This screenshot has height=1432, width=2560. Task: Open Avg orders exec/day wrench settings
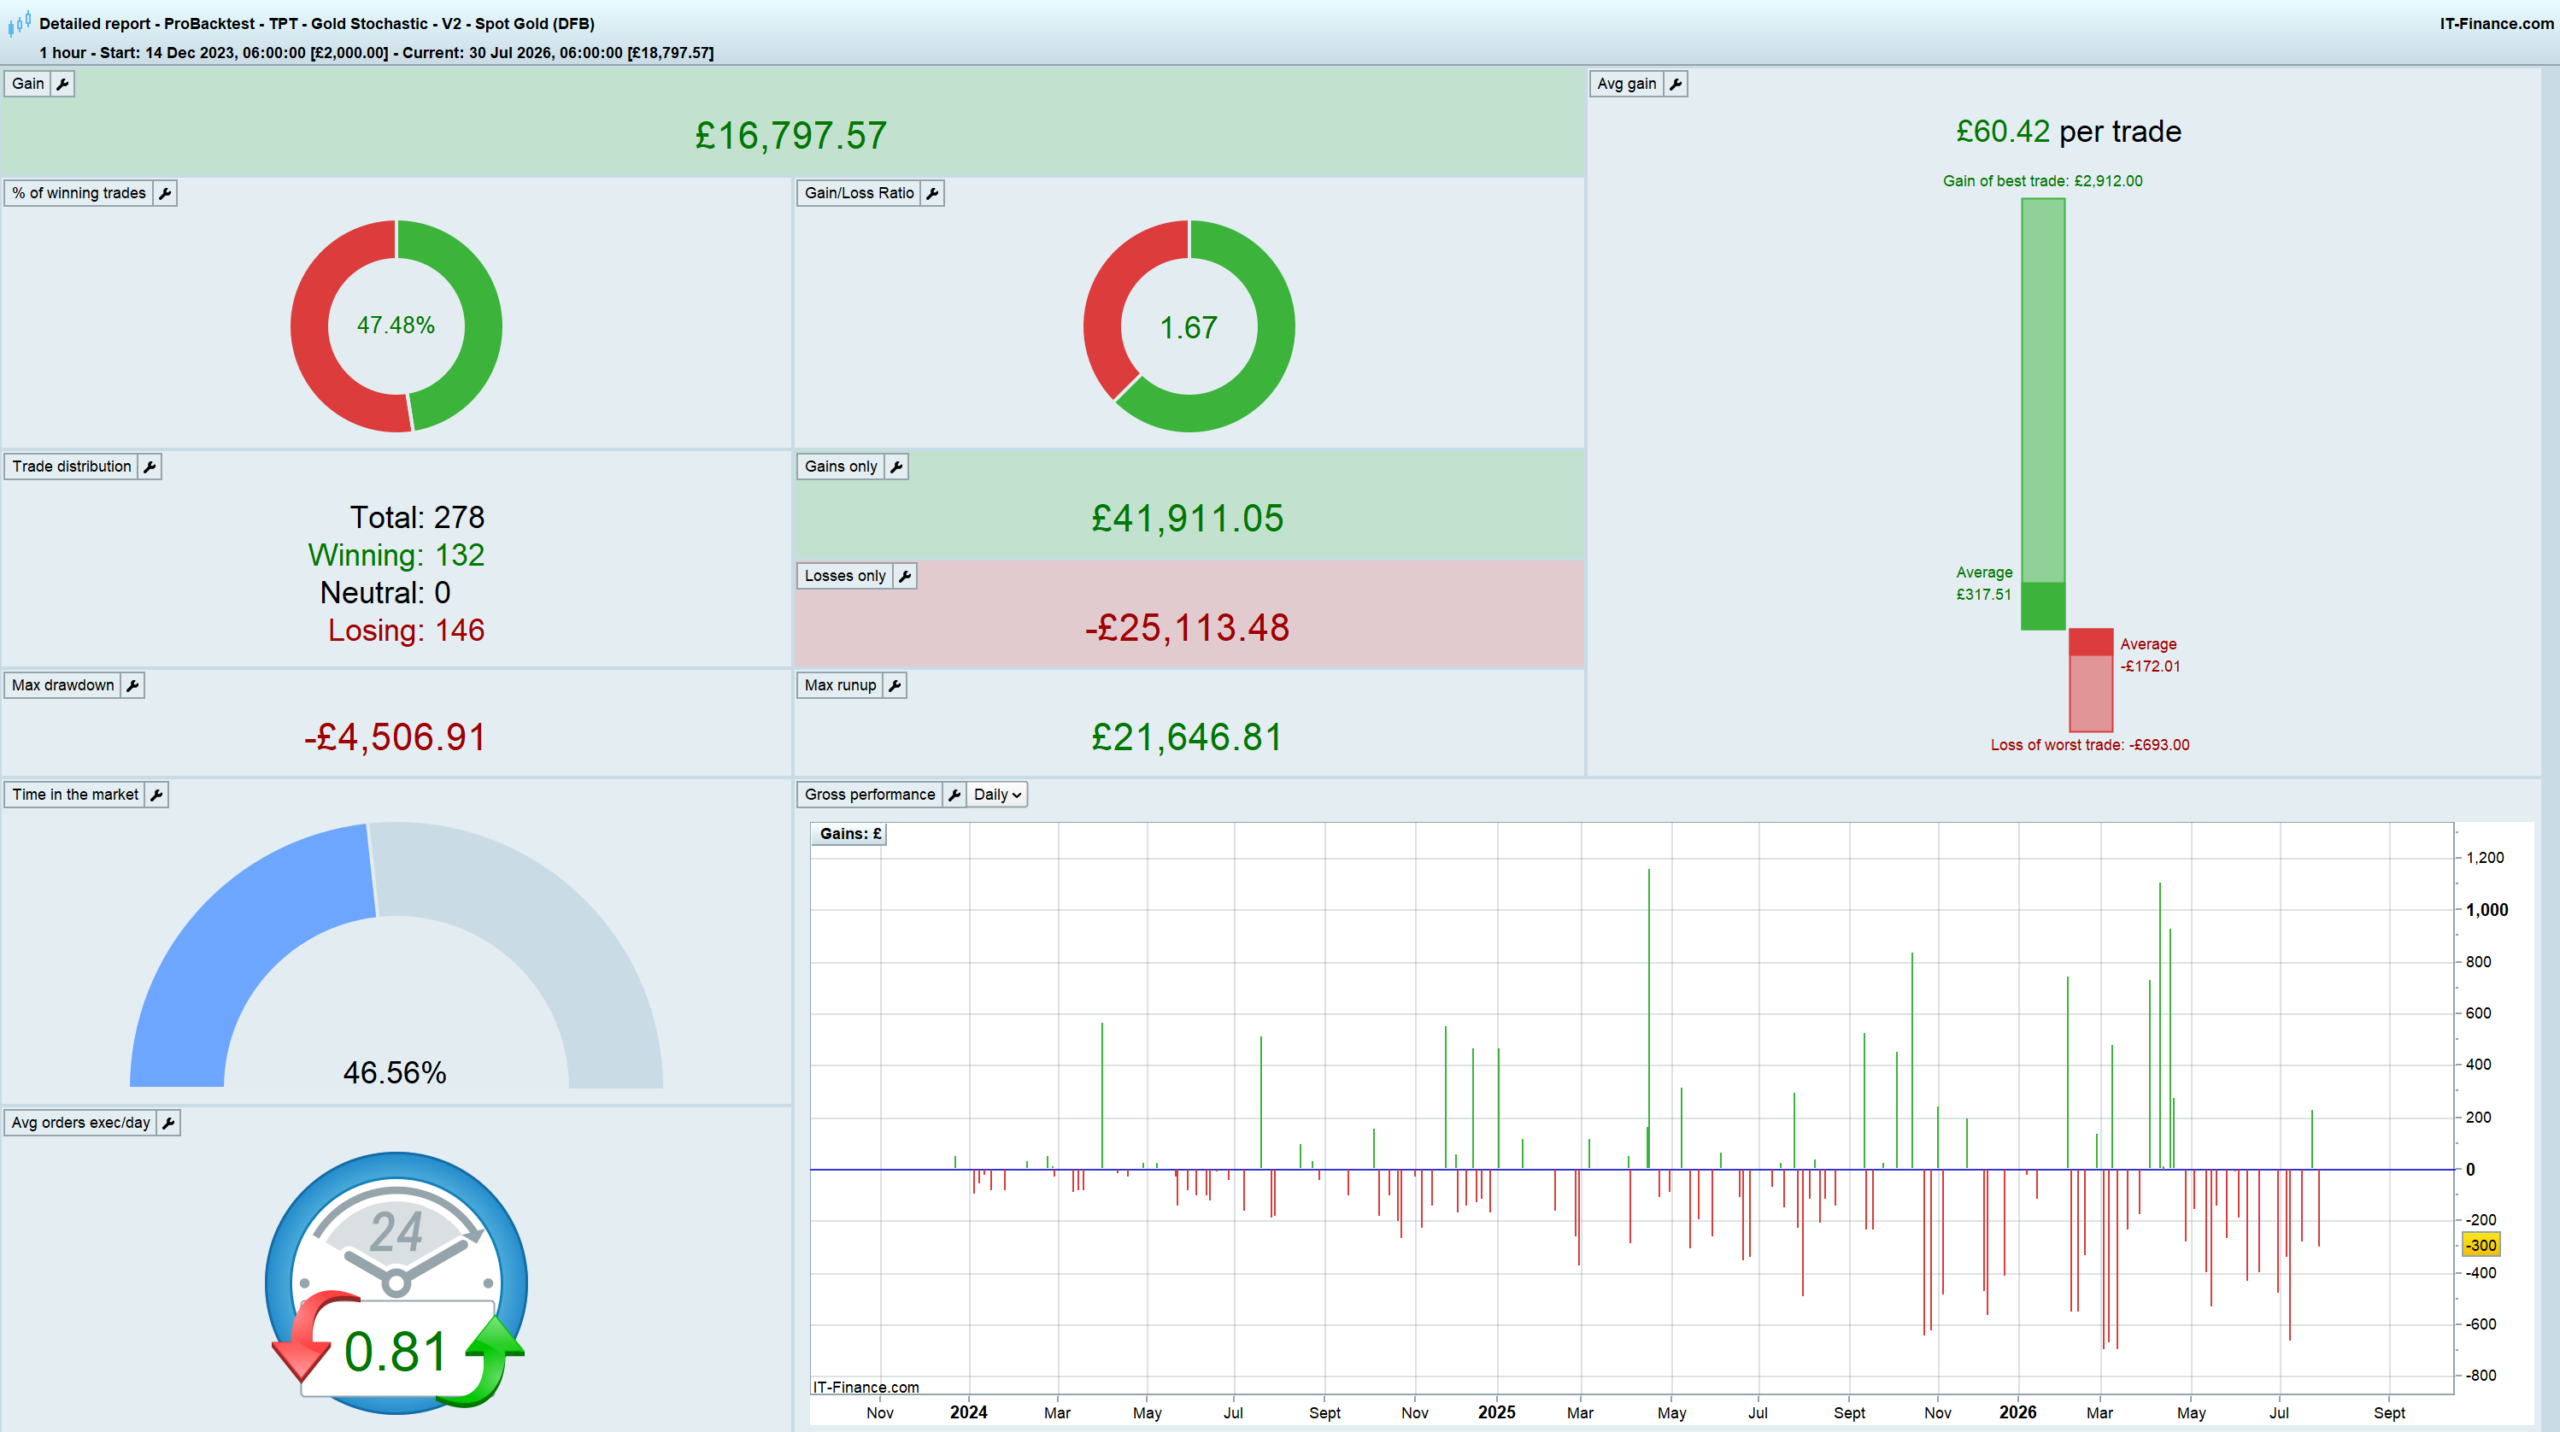pos(169,1123)
